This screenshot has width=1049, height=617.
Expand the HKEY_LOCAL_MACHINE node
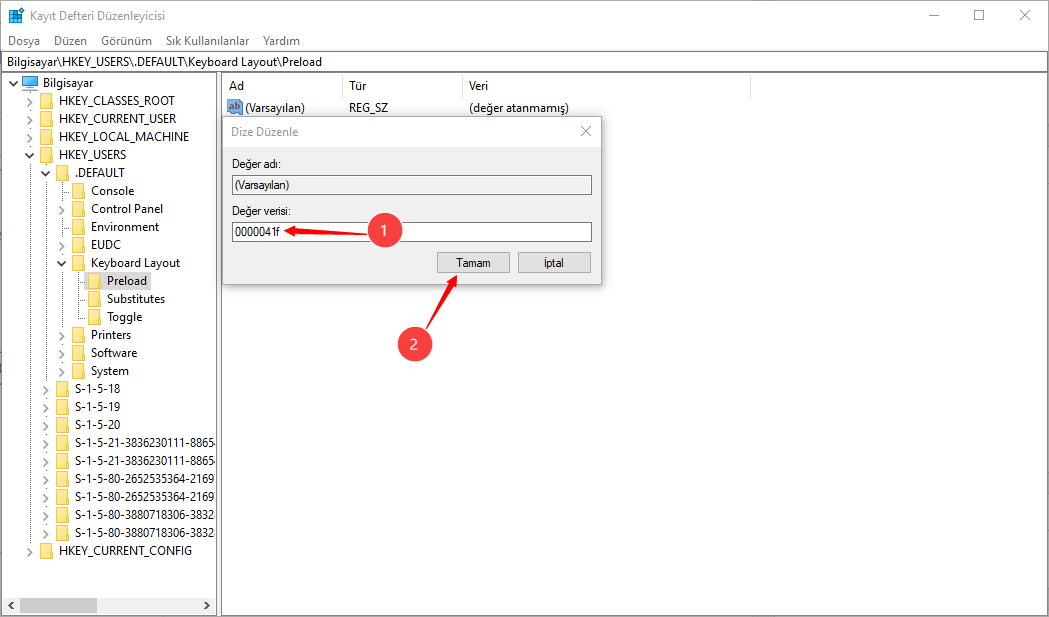tap(29, 138)
